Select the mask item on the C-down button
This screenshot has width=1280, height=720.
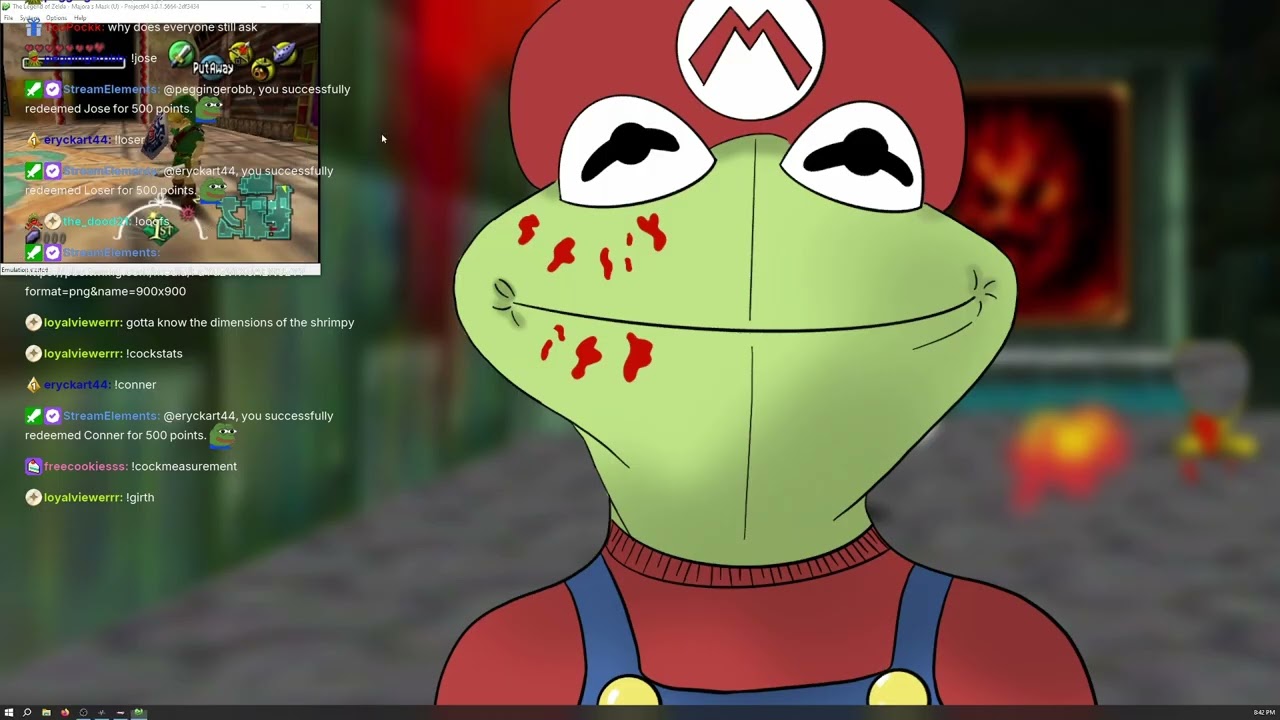pos(262,69)
